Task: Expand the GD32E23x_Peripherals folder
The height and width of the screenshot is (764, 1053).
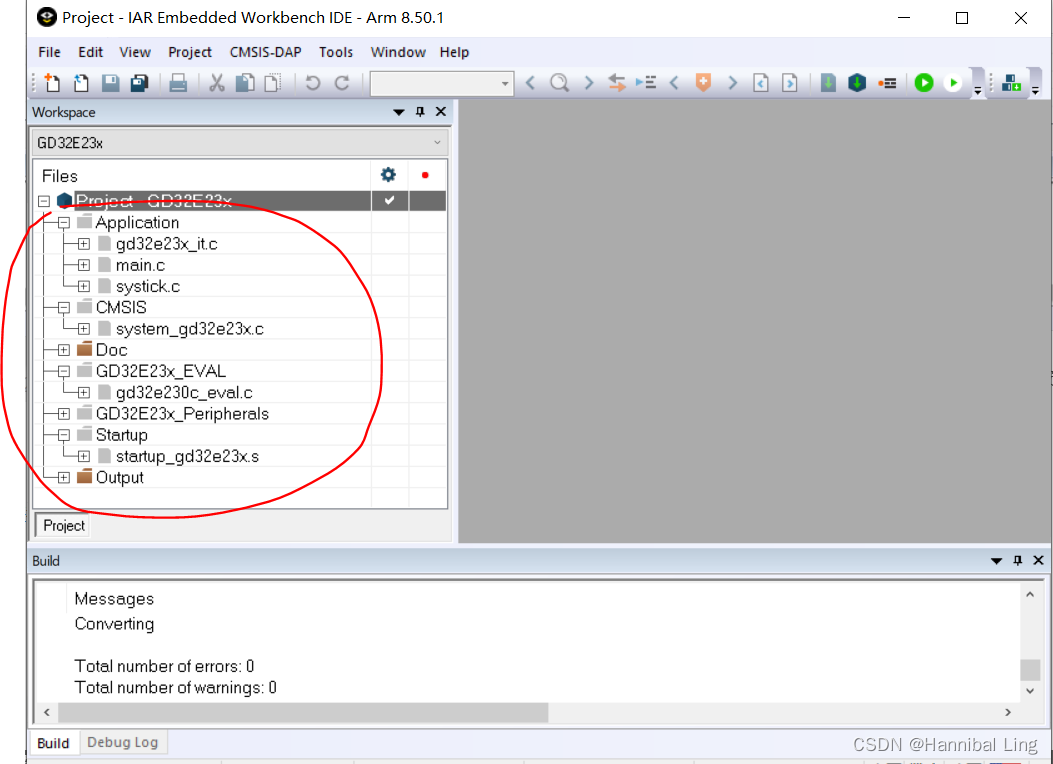Action: tap(64, 414)
